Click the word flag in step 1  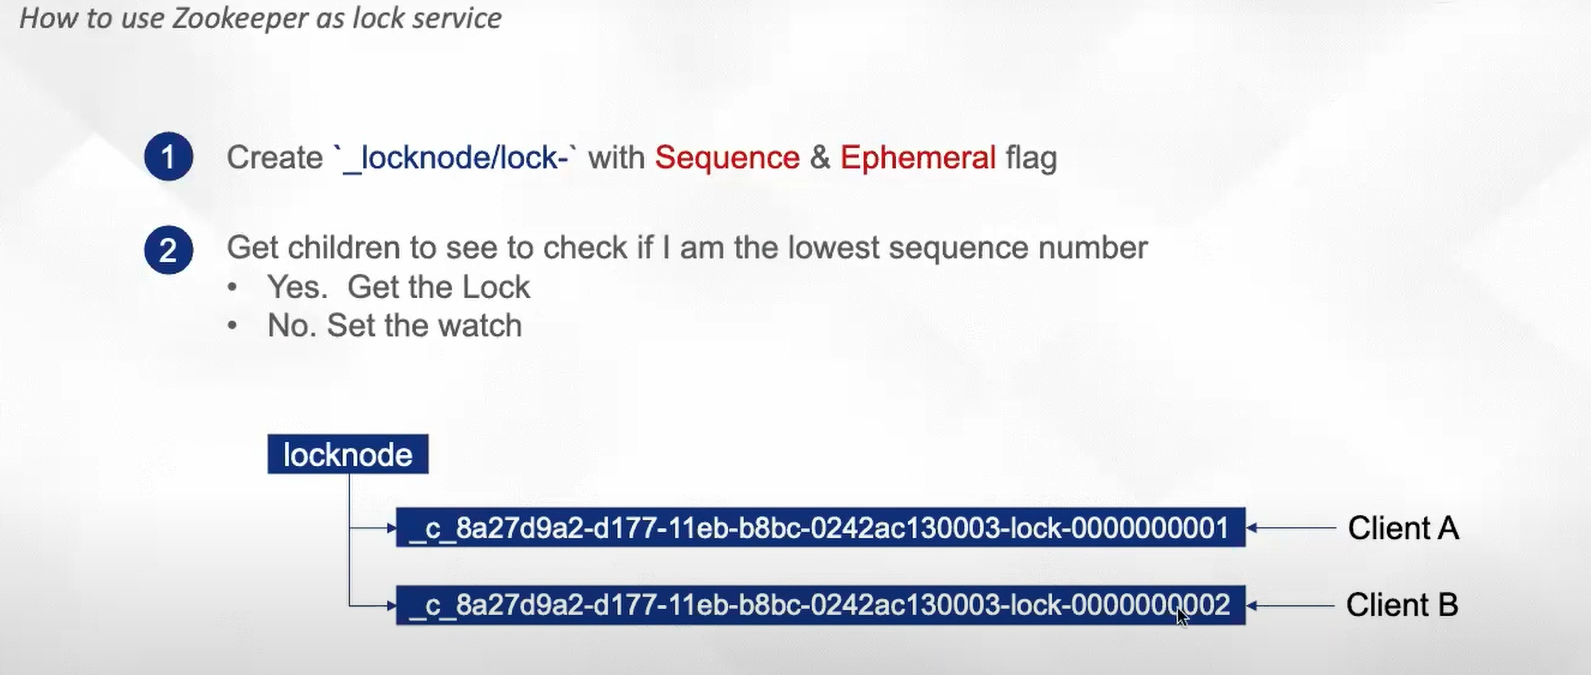click(1031, 158)
